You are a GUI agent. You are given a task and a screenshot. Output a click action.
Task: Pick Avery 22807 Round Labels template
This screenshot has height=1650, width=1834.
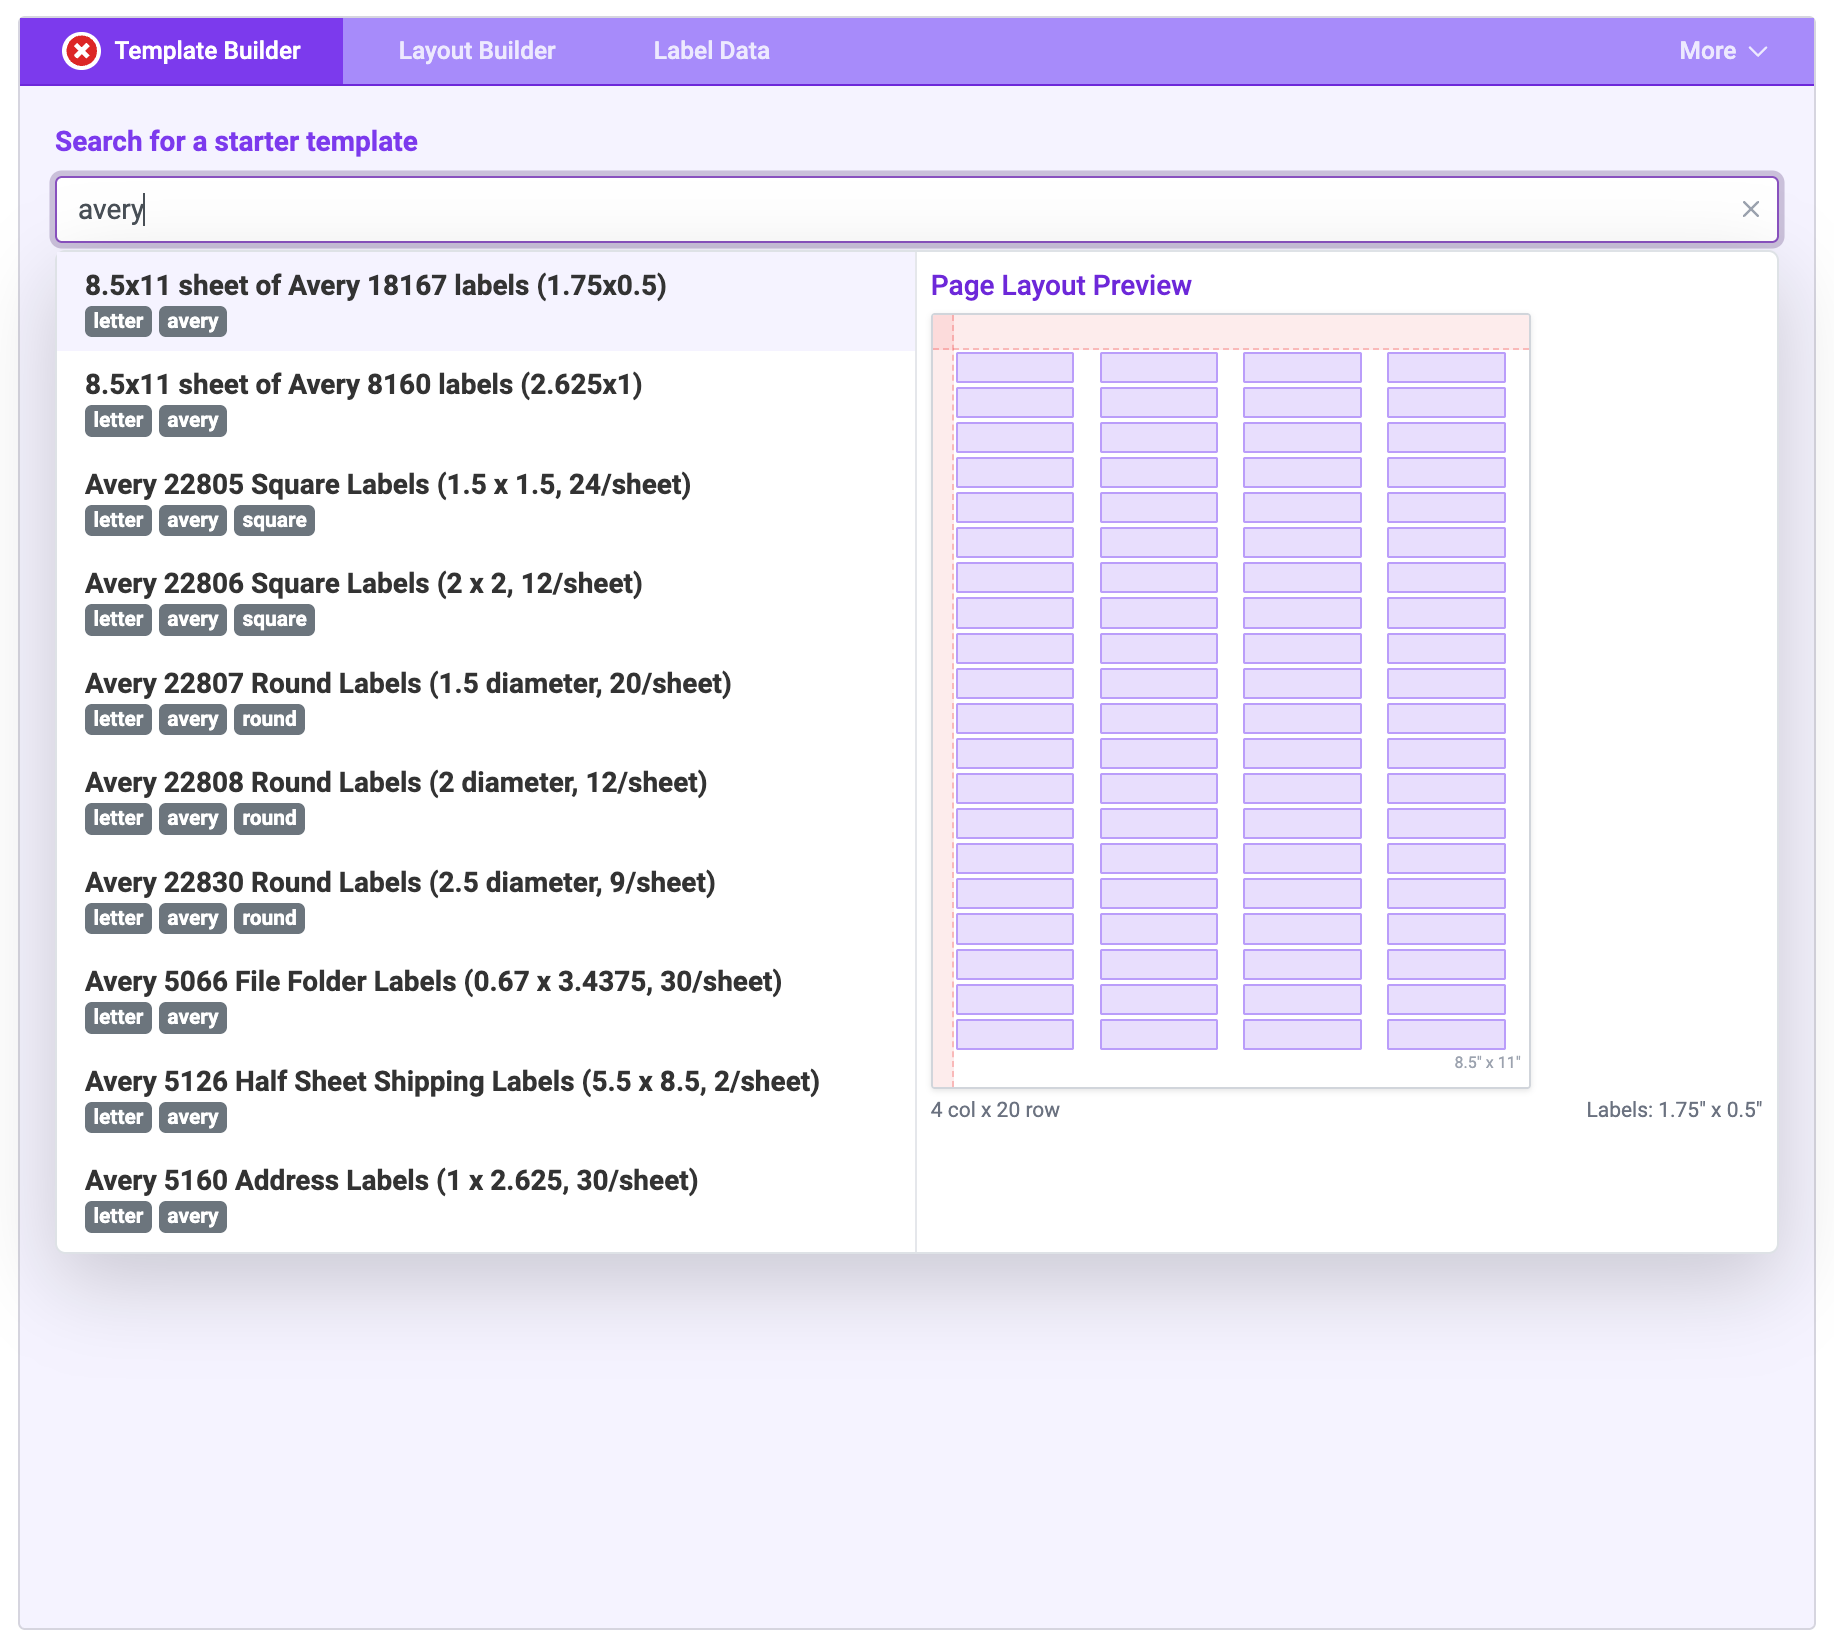tap(486, 699)
